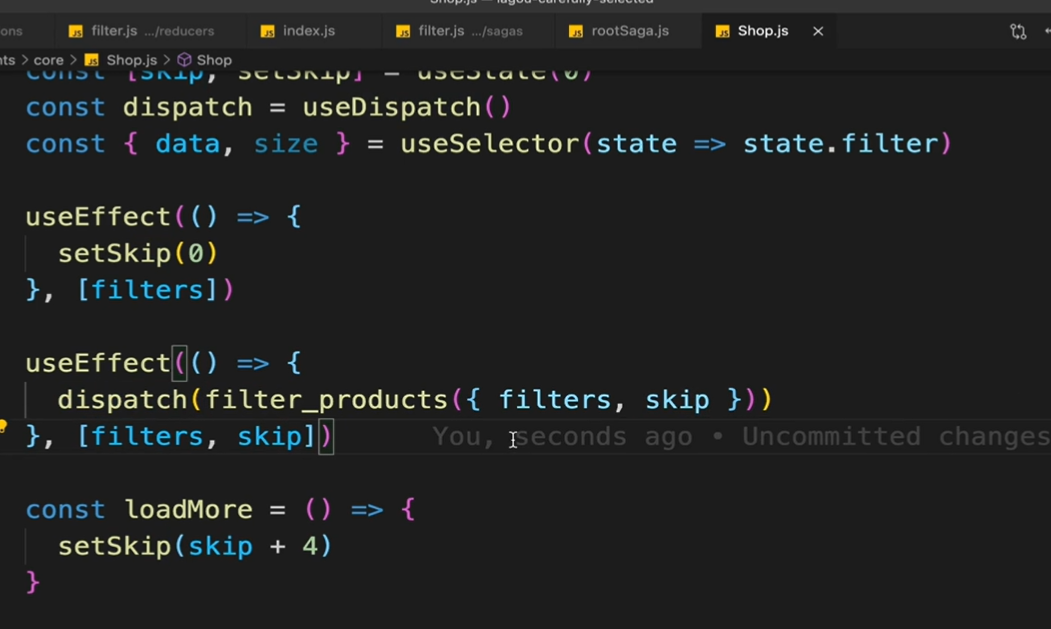Click the JS icon on filter.js sagas tab
The height and width of the screenshot is (629, 1051).
[403, 32]
